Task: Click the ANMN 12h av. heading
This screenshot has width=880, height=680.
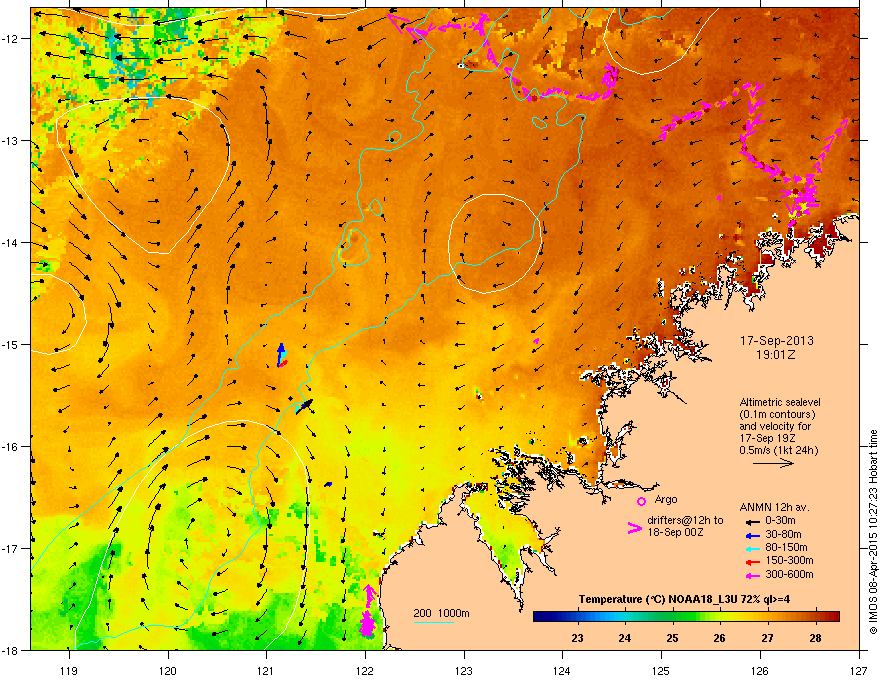Action: pos(774,507)
